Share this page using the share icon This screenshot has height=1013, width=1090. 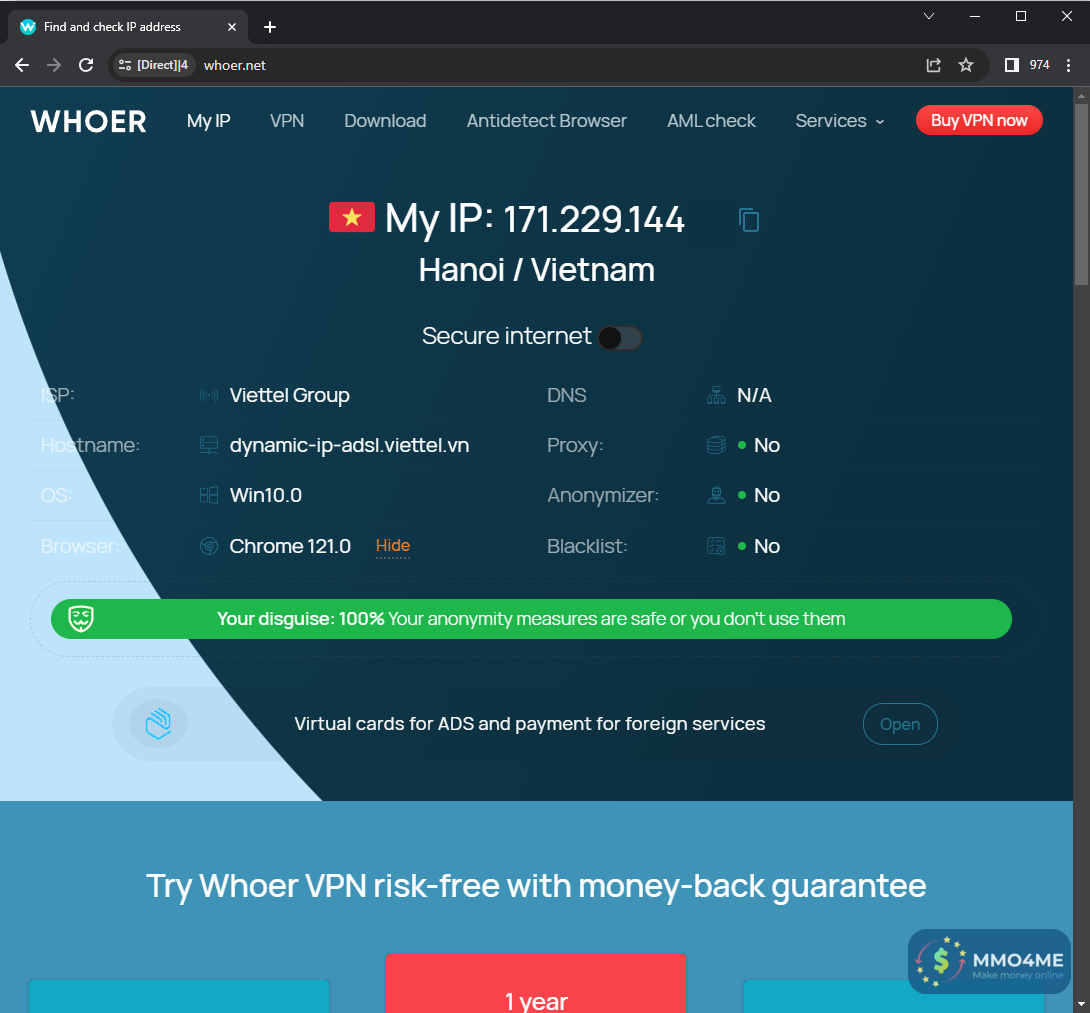point(934,65)
